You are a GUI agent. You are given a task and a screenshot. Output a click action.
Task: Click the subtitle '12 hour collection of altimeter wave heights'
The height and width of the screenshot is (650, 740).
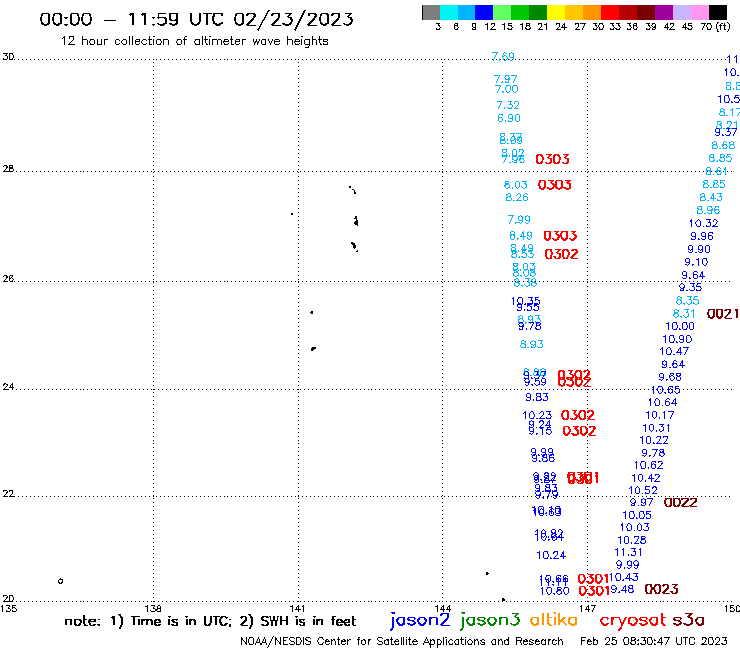(194, 41)
